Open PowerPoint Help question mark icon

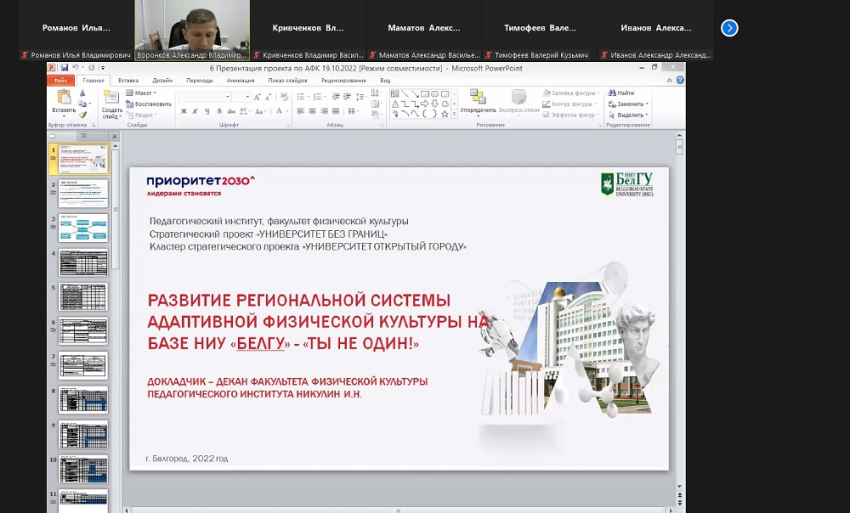coord(680,80)
